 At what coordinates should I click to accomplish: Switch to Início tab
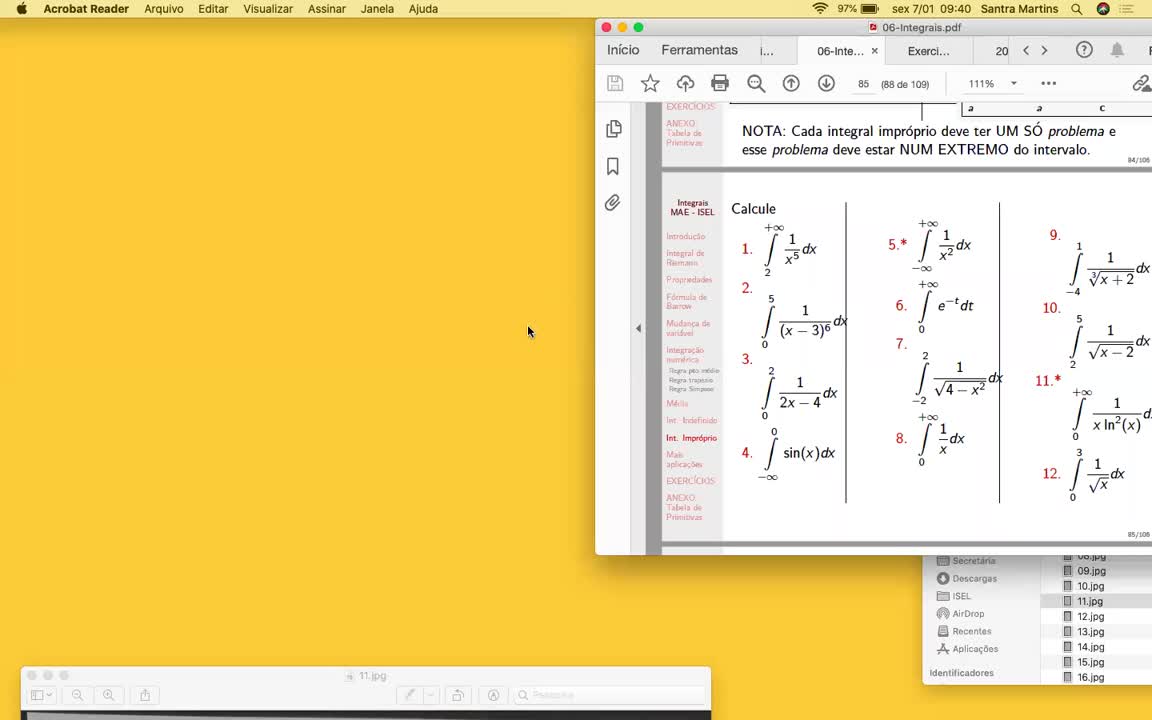tap(623, 50)
